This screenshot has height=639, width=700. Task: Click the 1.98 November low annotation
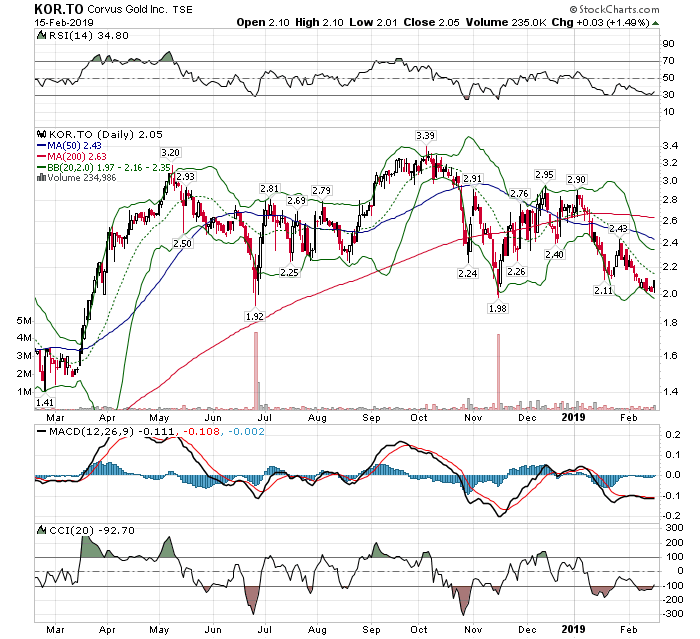pyautogui.click(x=498, y=308)
